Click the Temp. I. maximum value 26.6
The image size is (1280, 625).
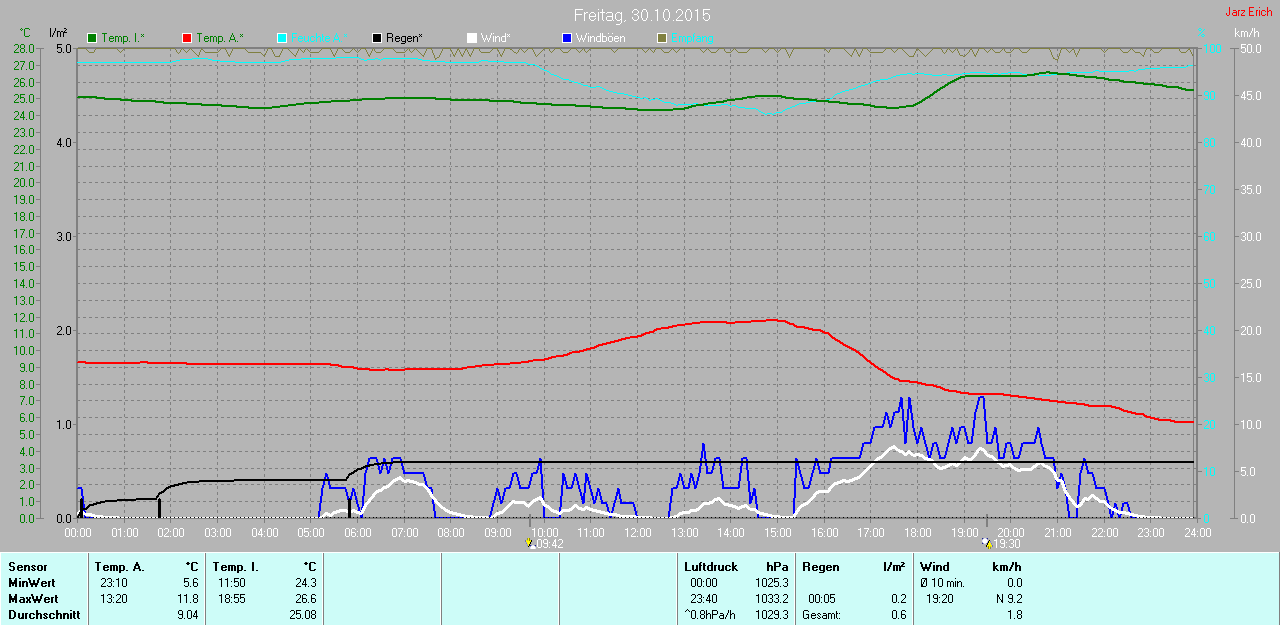(x=304, y=599)
